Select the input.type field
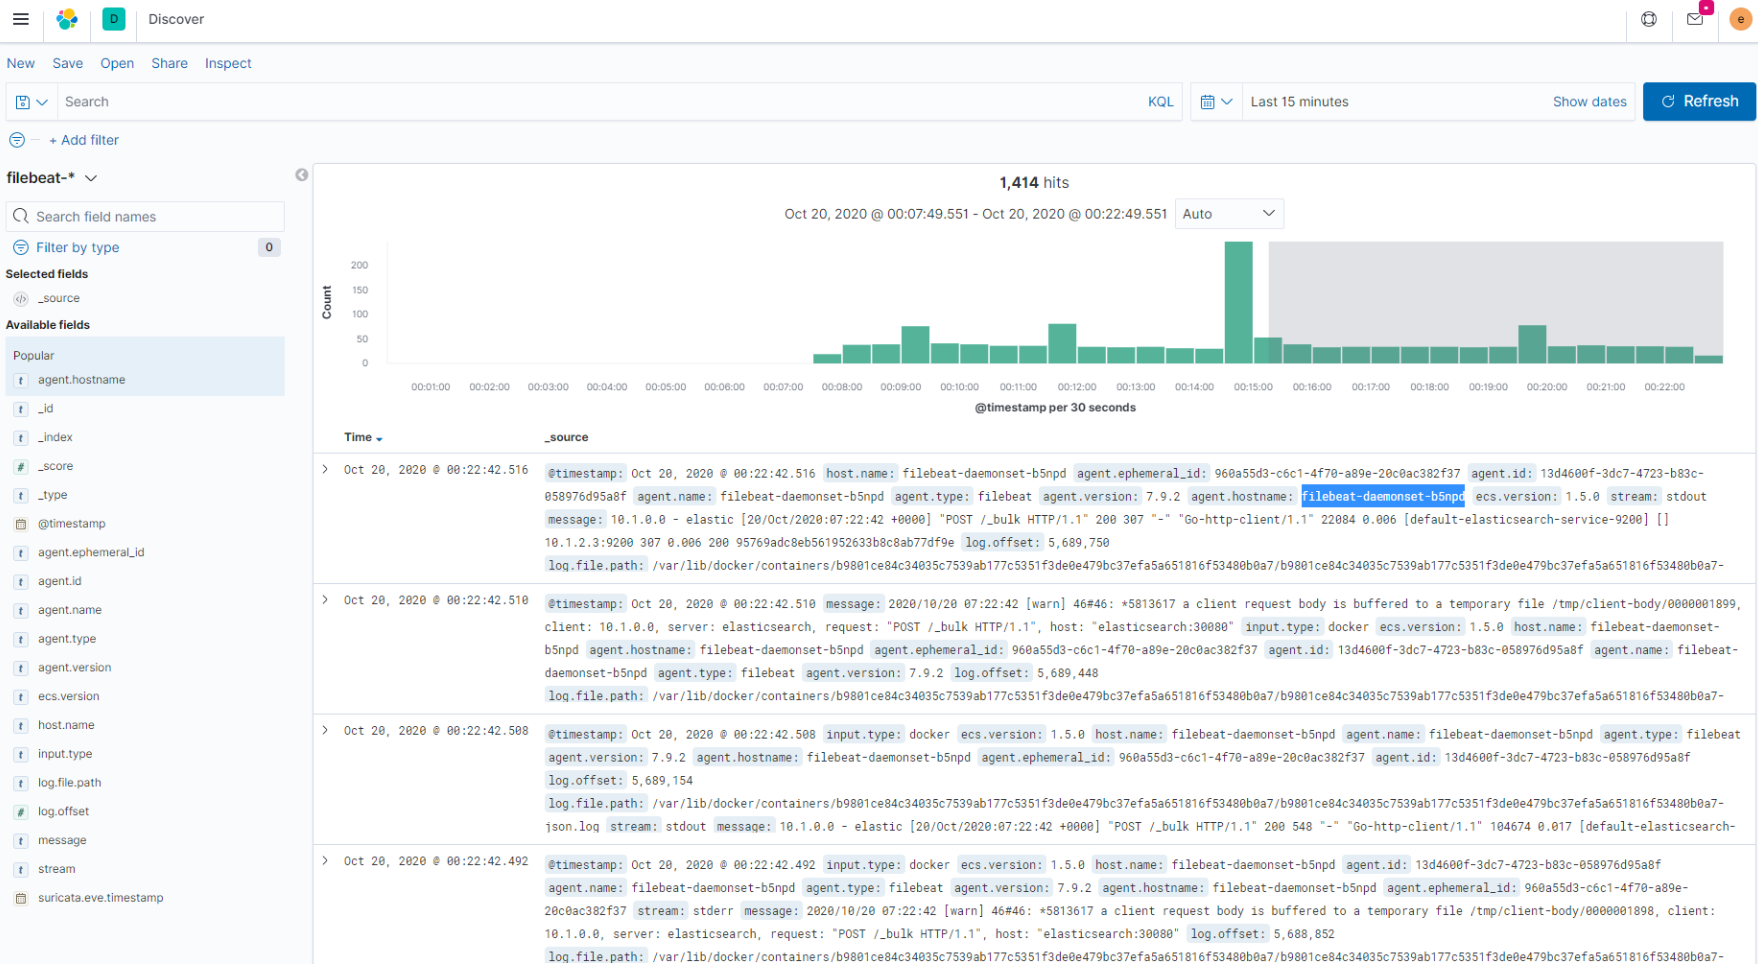Viewport: 1758px width, 968px height. coord(65,754)
